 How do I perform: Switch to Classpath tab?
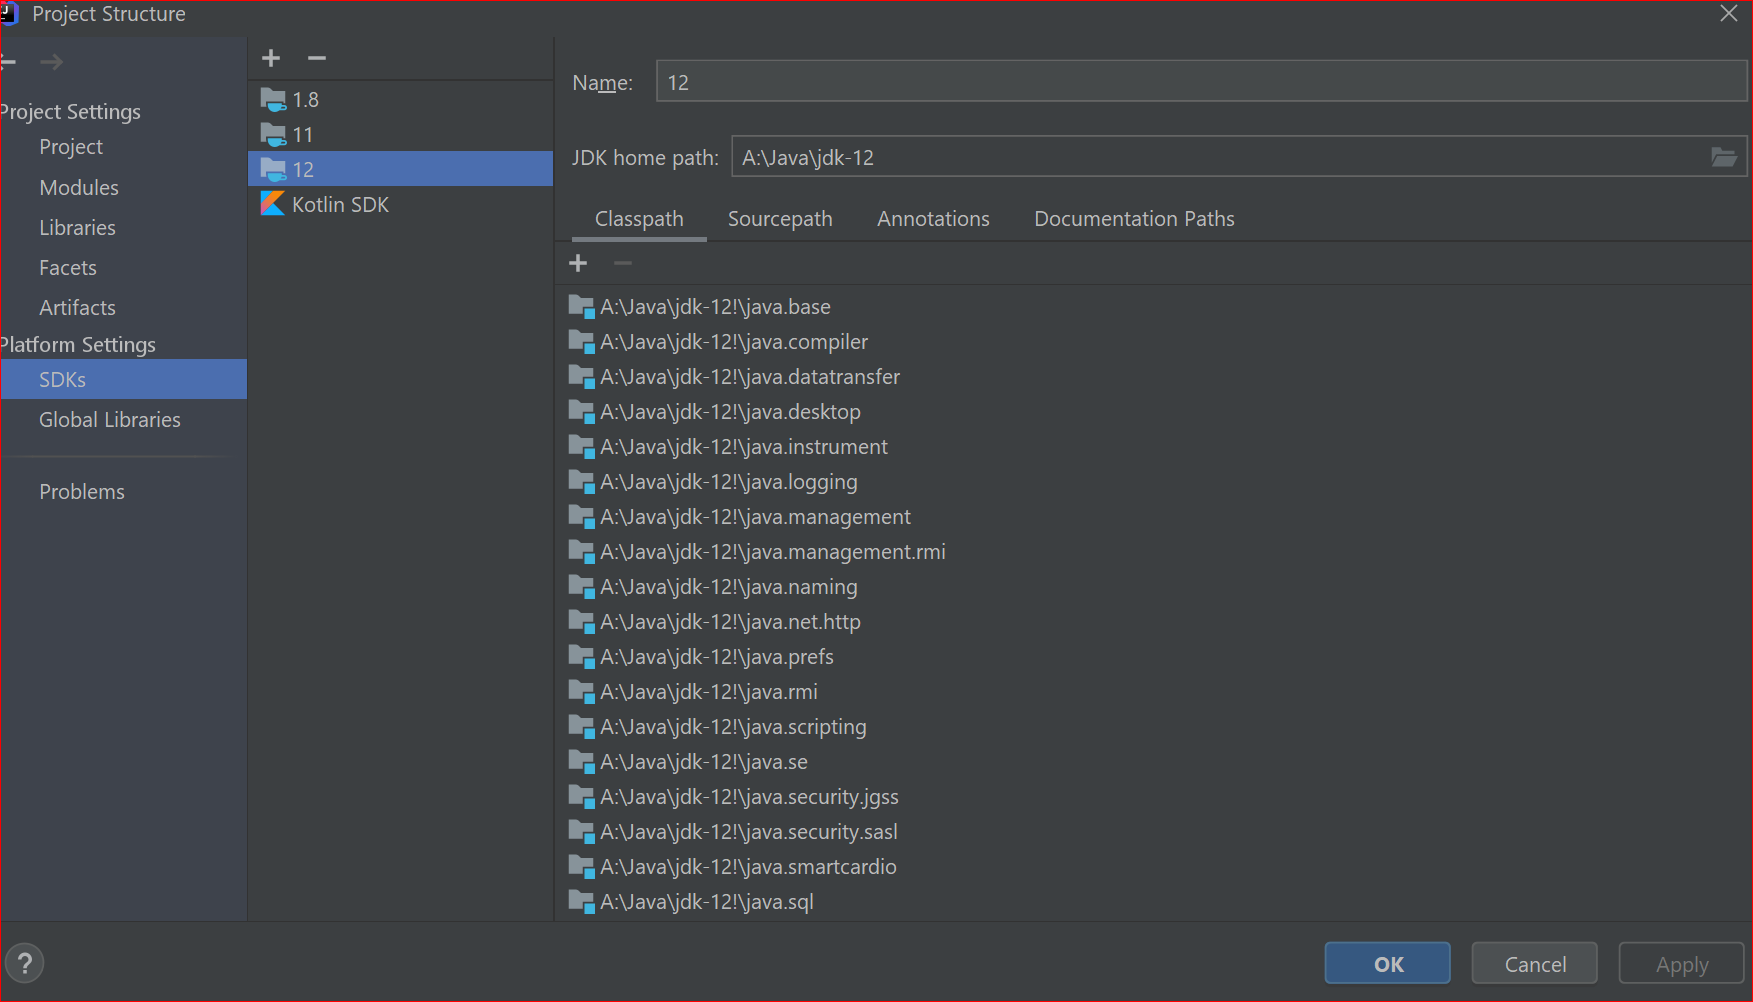tap(639, 219)
